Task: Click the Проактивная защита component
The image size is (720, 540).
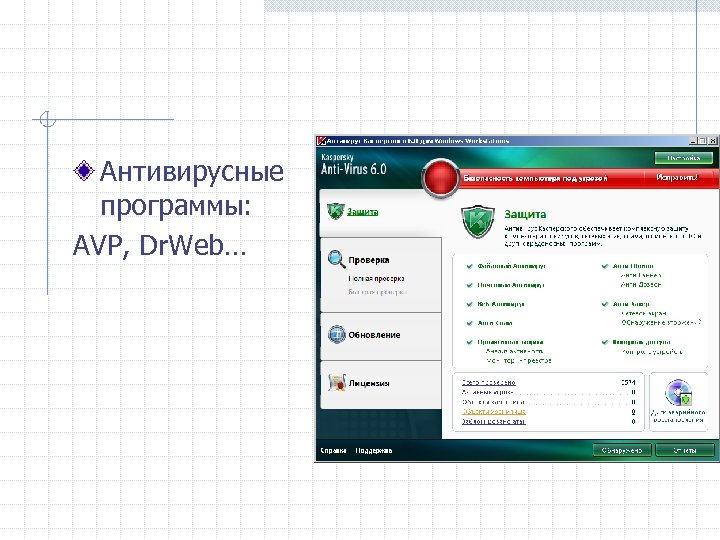Action: (x=510, y=342)
